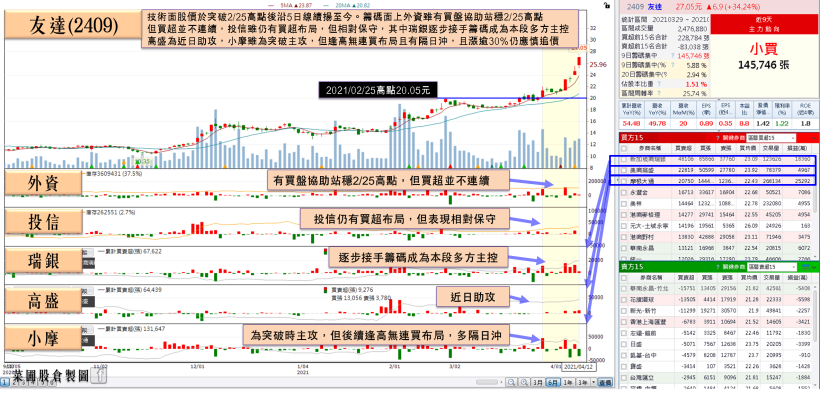Click the 累計營收 YoY(%) column header
Image resolution: width=820 pixels, height=394 pixels.
(632, 109)
